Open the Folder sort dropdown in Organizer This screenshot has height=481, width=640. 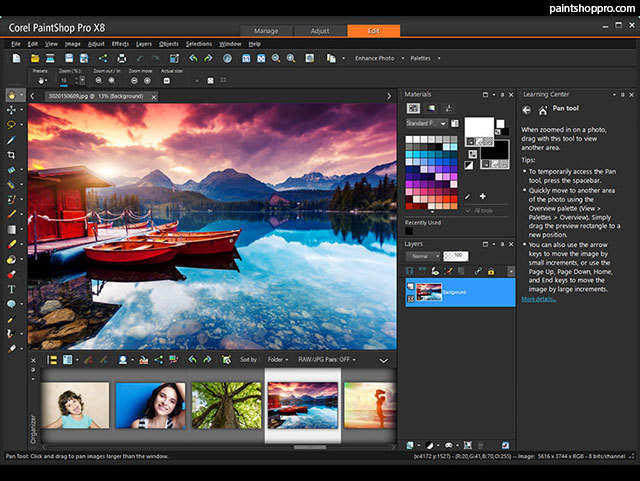pyautogui.click(x=278, y=360)
